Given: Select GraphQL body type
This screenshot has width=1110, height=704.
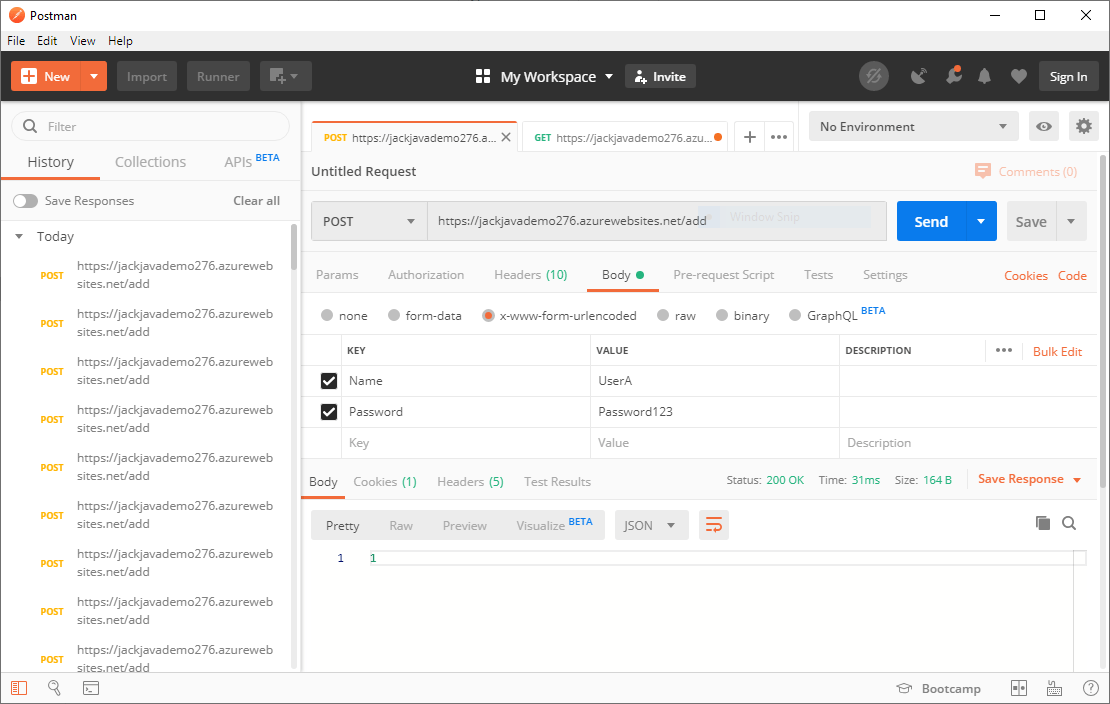Looking at the screenshot, I should (x=795, y=315).
